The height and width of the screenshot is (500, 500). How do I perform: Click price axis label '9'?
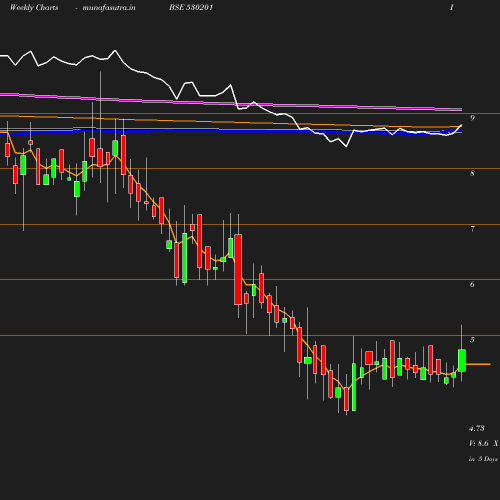472,118
